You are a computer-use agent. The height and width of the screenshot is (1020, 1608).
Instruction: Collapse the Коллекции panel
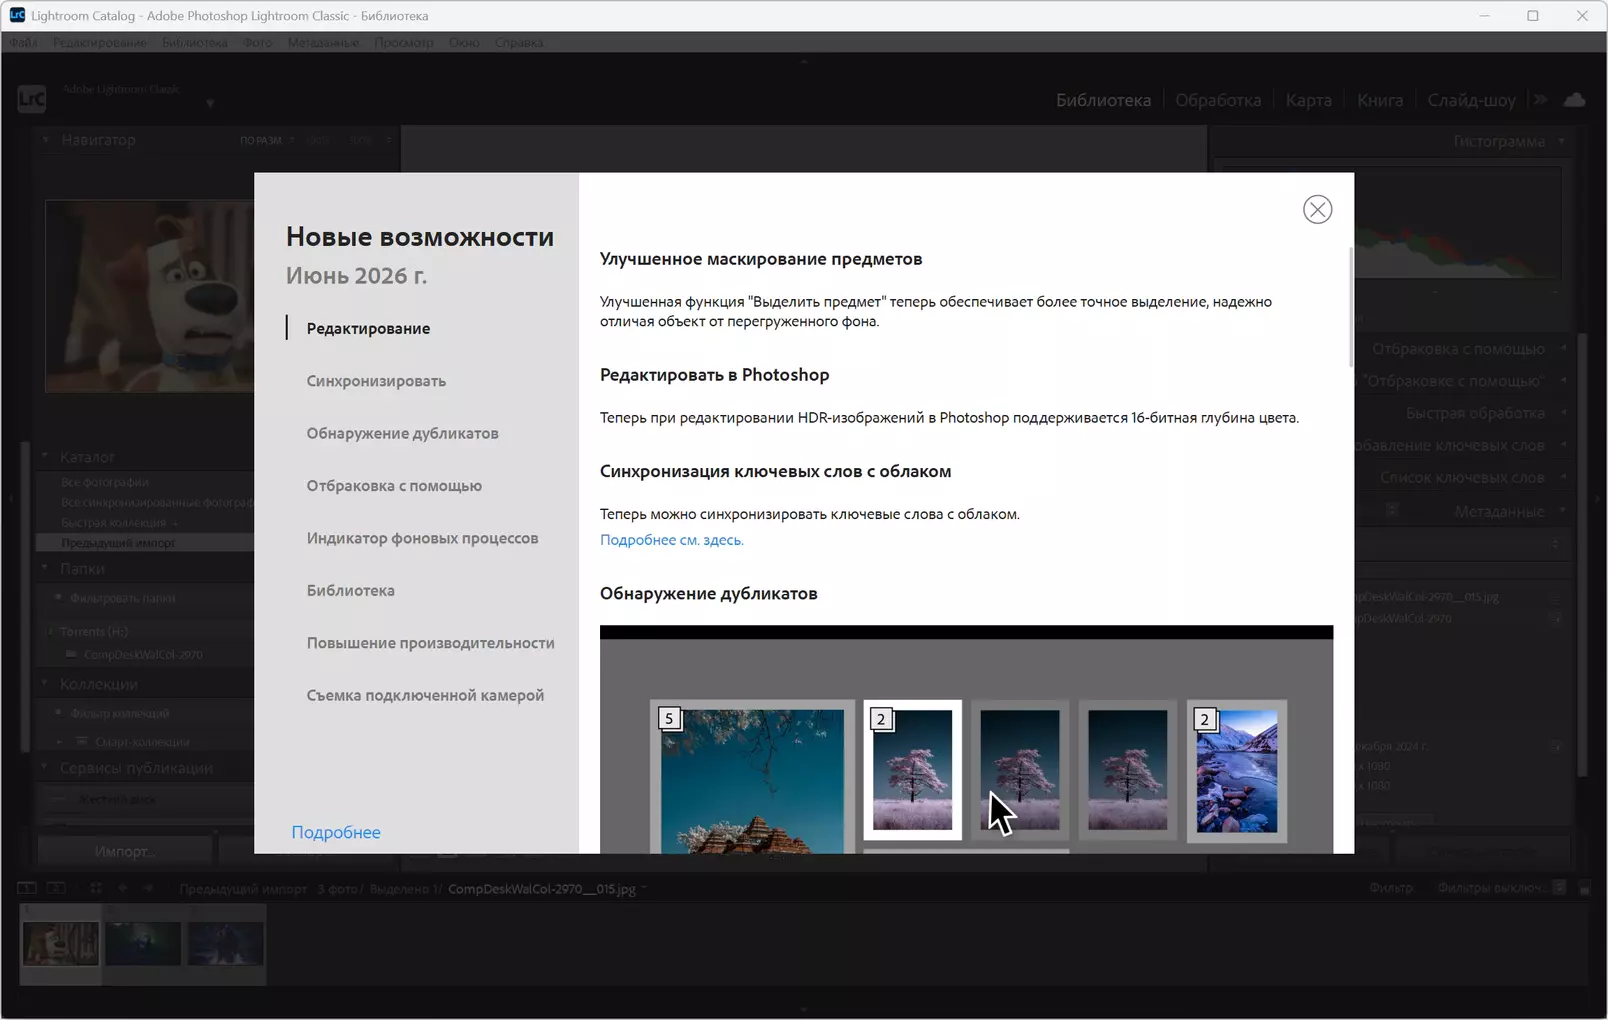click(45, 684)
